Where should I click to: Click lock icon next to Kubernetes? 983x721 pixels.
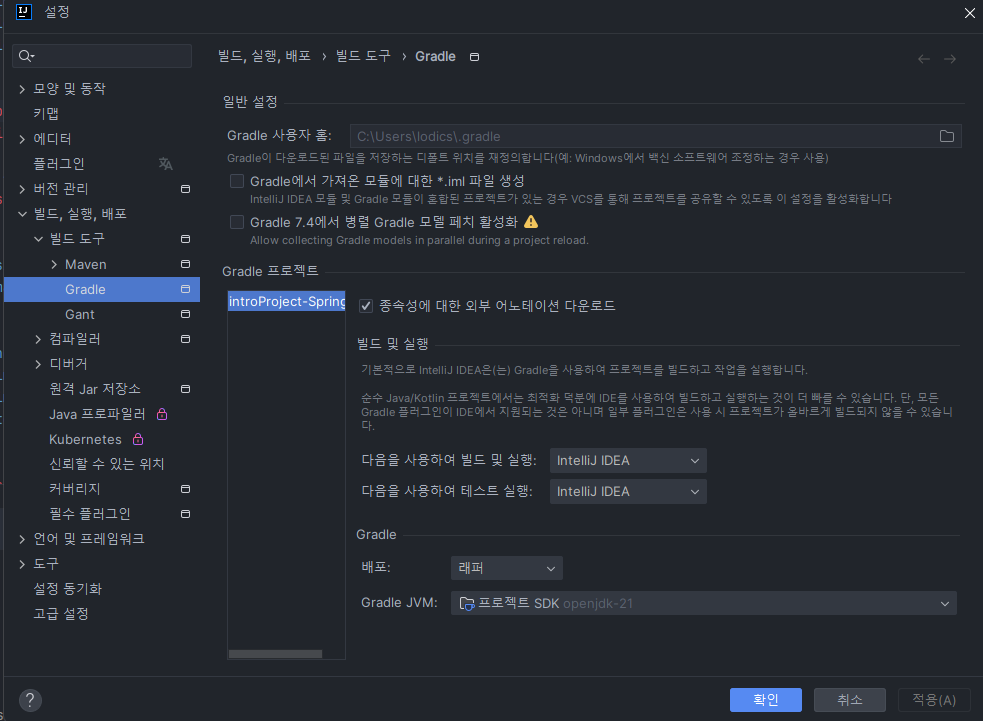(x=138, y=439)
